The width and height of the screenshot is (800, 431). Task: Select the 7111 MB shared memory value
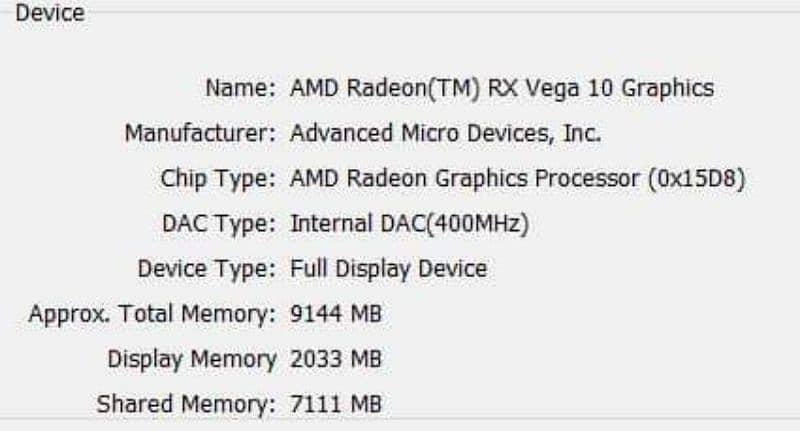tap(335, 404)
